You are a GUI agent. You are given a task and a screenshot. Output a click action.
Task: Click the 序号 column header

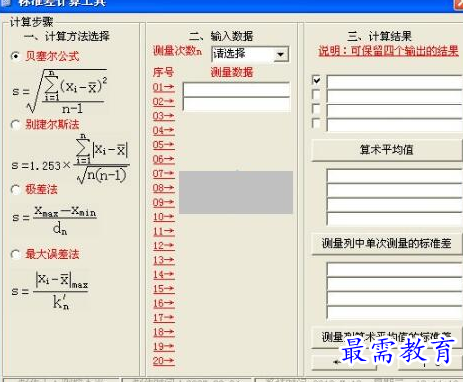(x=163, y=72)
